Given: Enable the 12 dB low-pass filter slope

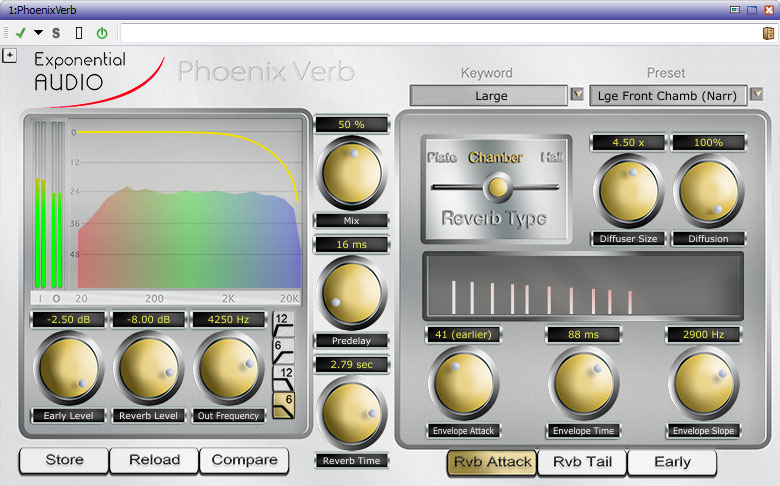Looking at the screenshot, I should [284, 377].
